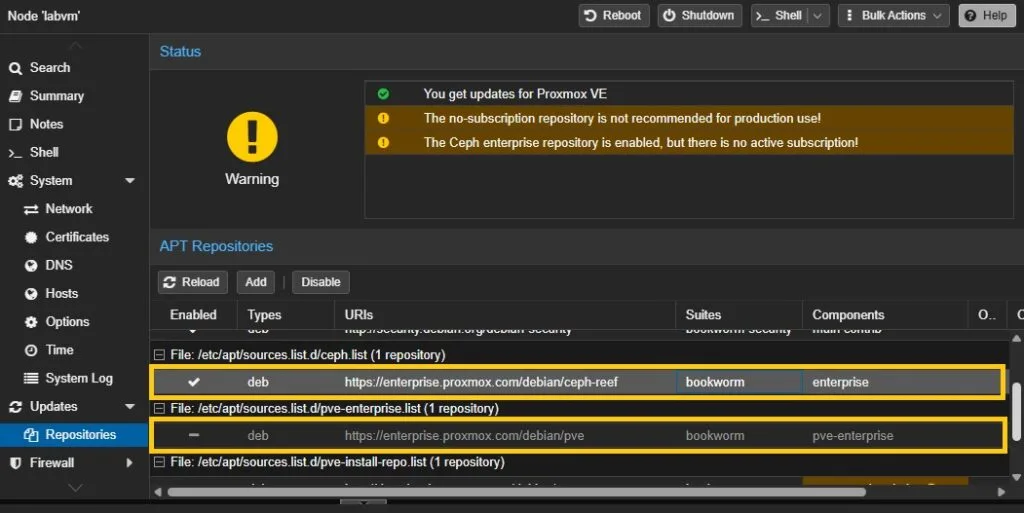Viewport: 1024px width, 513px height.
Task: Click the Options gear icon
Action: point(31,322)
